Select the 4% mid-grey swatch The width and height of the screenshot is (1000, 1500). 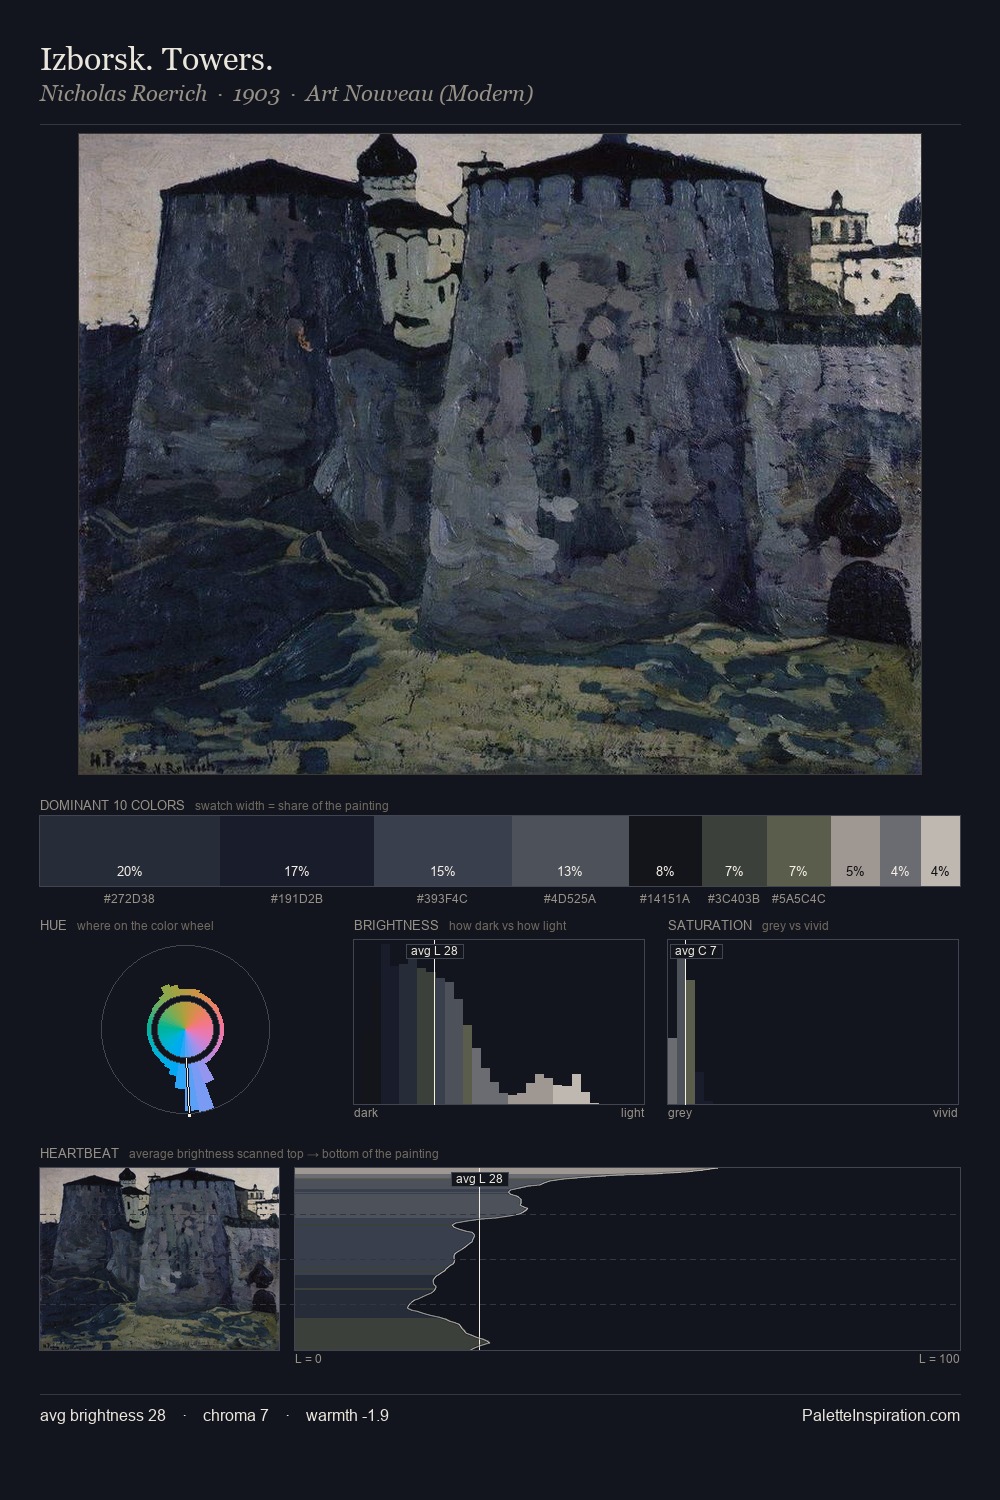900,851
